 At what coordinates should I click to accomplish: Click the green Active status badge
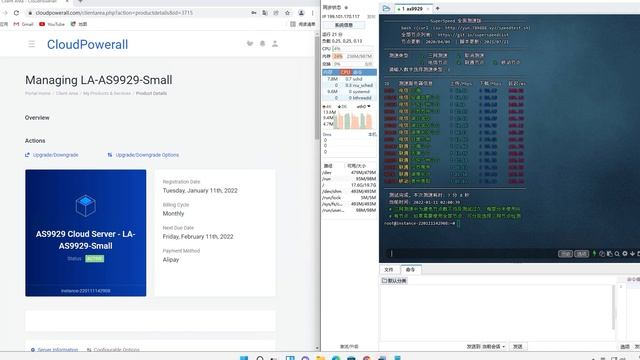(95, 259)
